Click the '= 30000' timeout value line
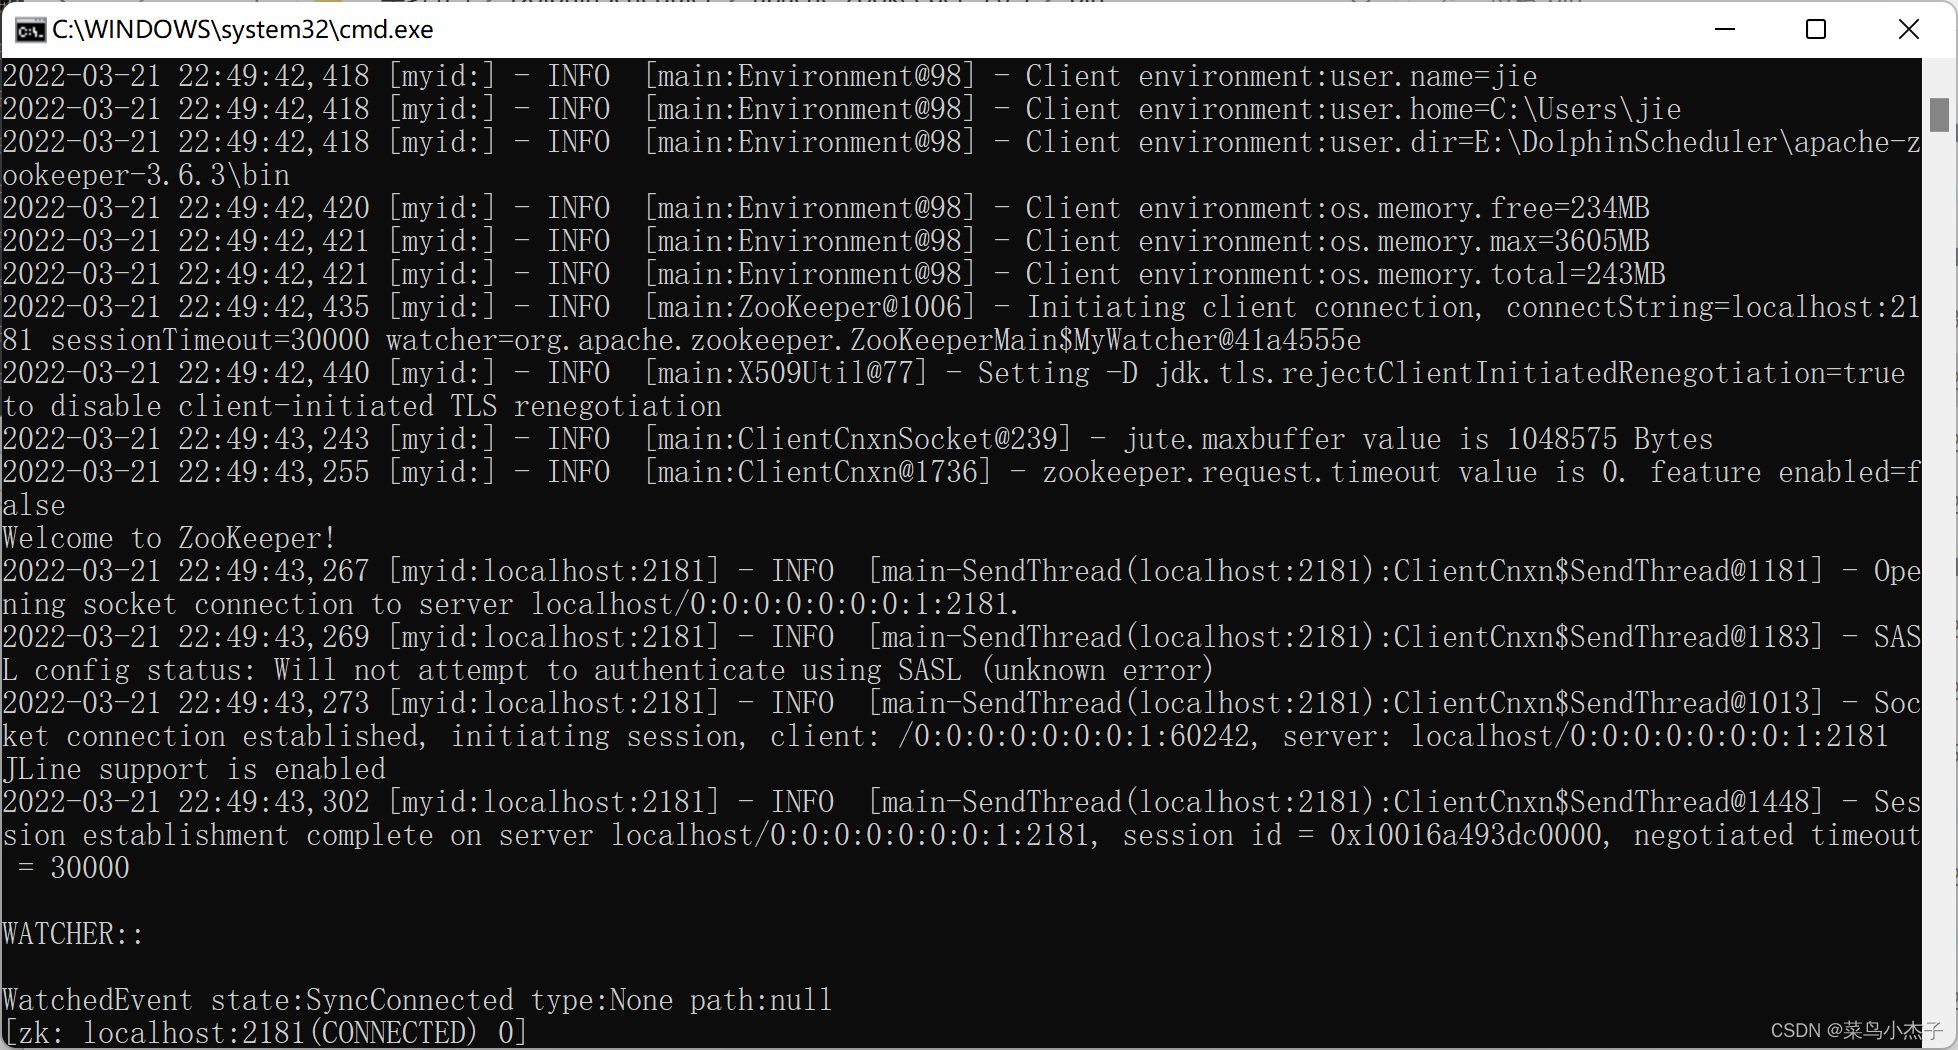 [73, 868]
